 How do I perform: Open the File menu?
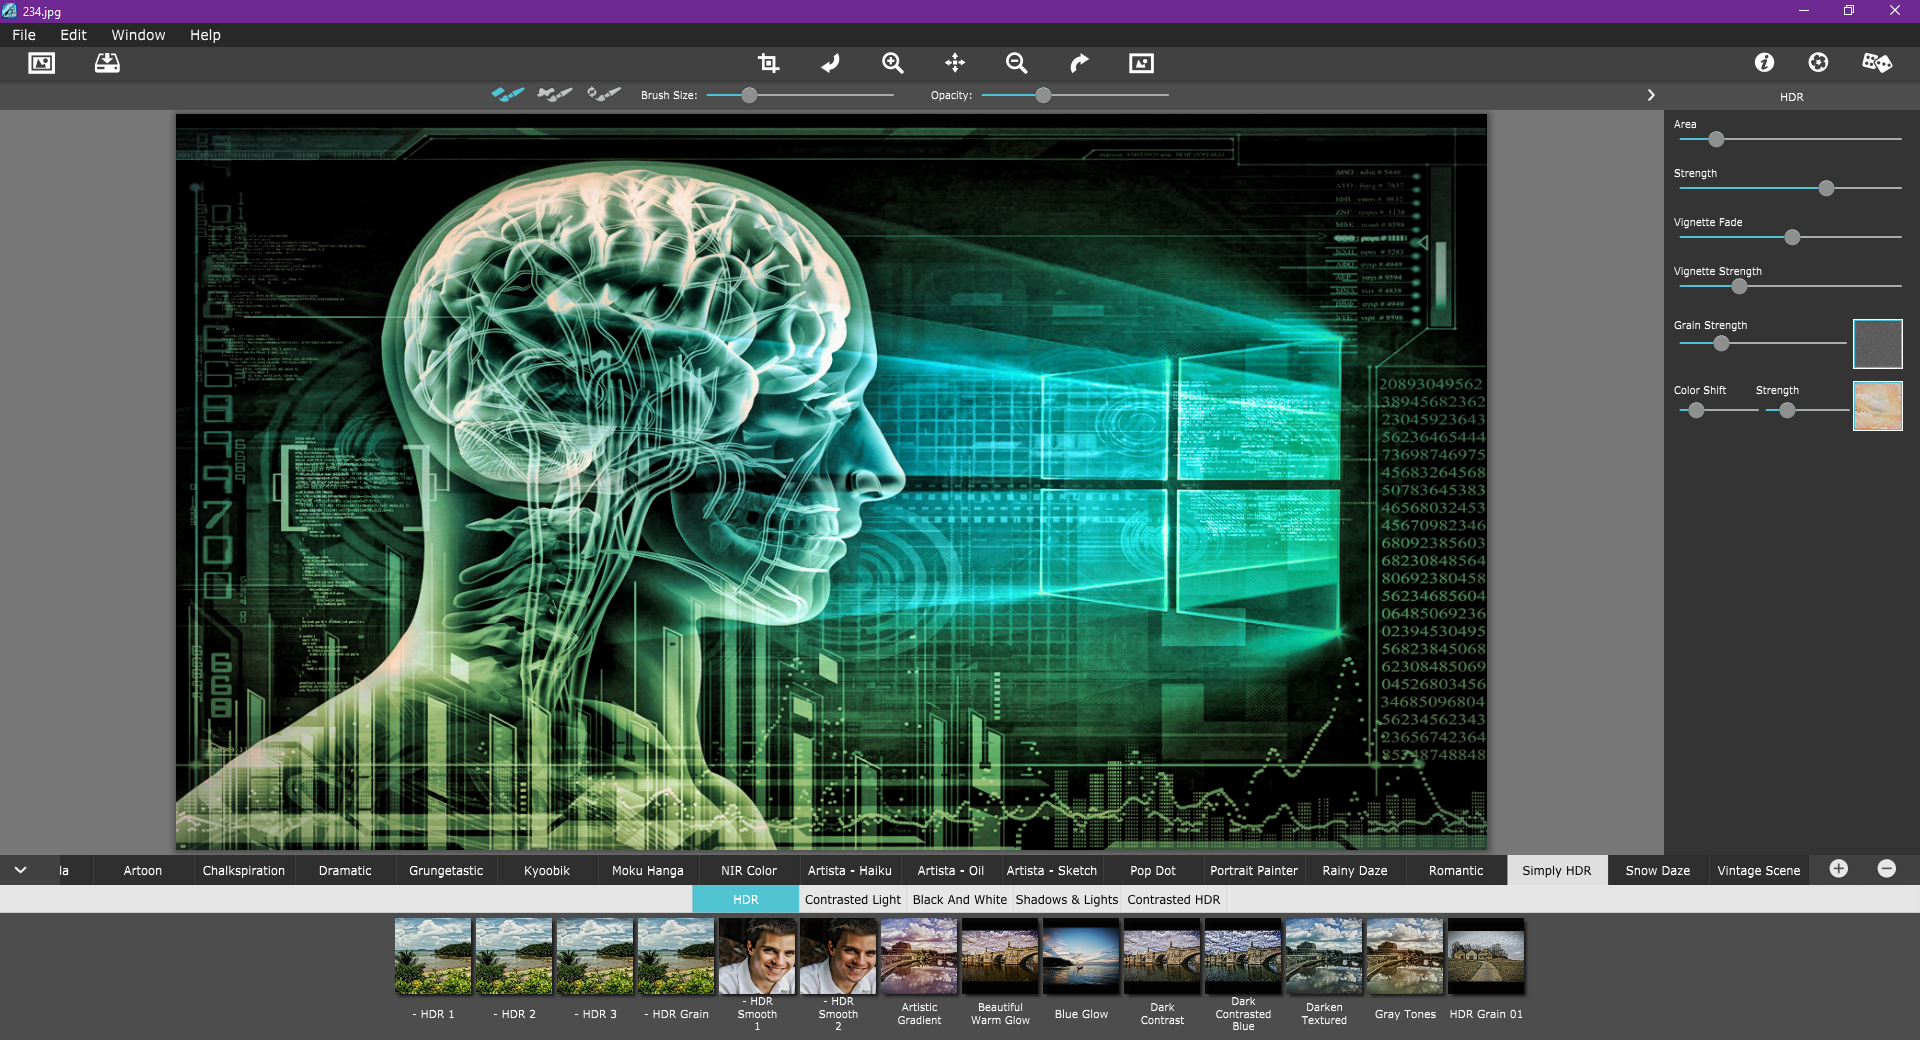point(24,35)
